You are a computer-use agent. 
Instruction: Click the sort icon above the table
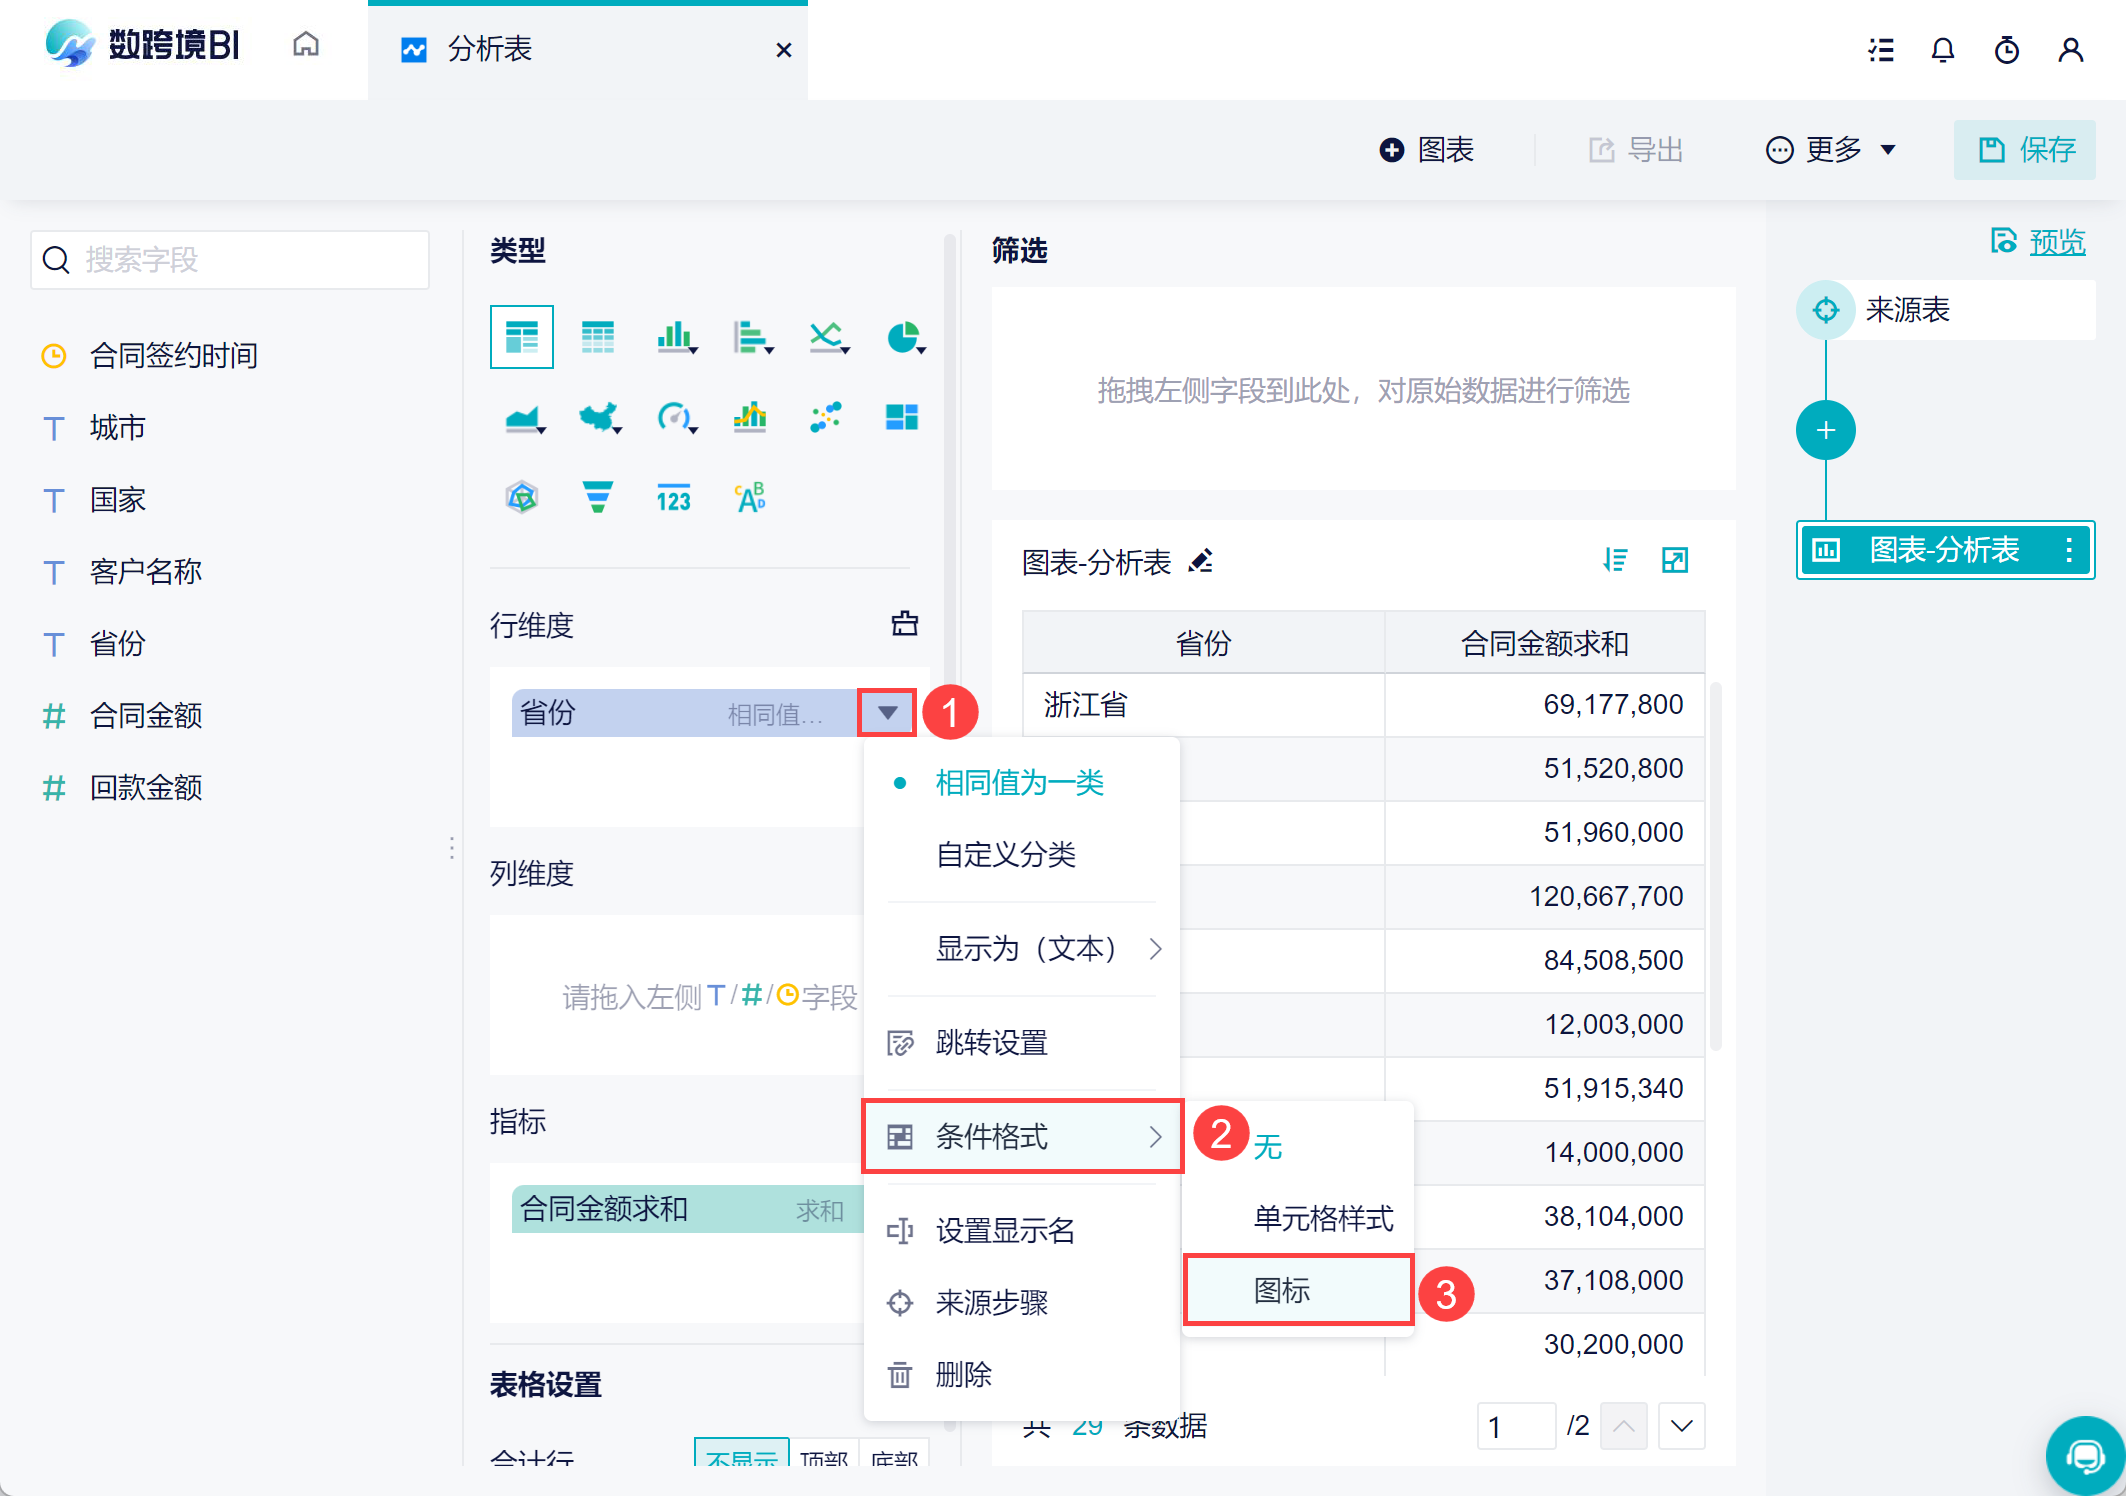[1615, 560]
